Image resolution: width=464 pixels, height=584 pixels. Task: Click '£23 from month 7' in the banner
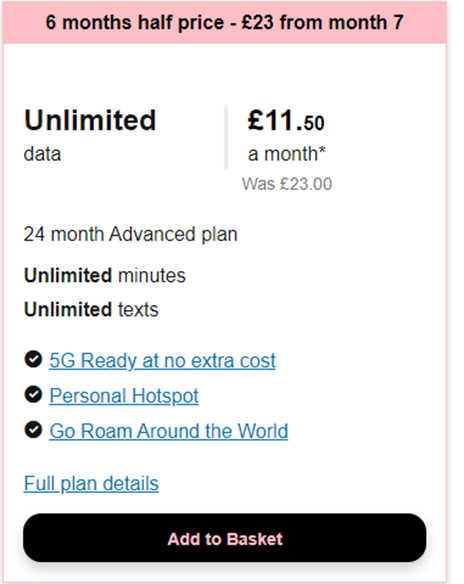pyautogui.click(x=322, y=22)
